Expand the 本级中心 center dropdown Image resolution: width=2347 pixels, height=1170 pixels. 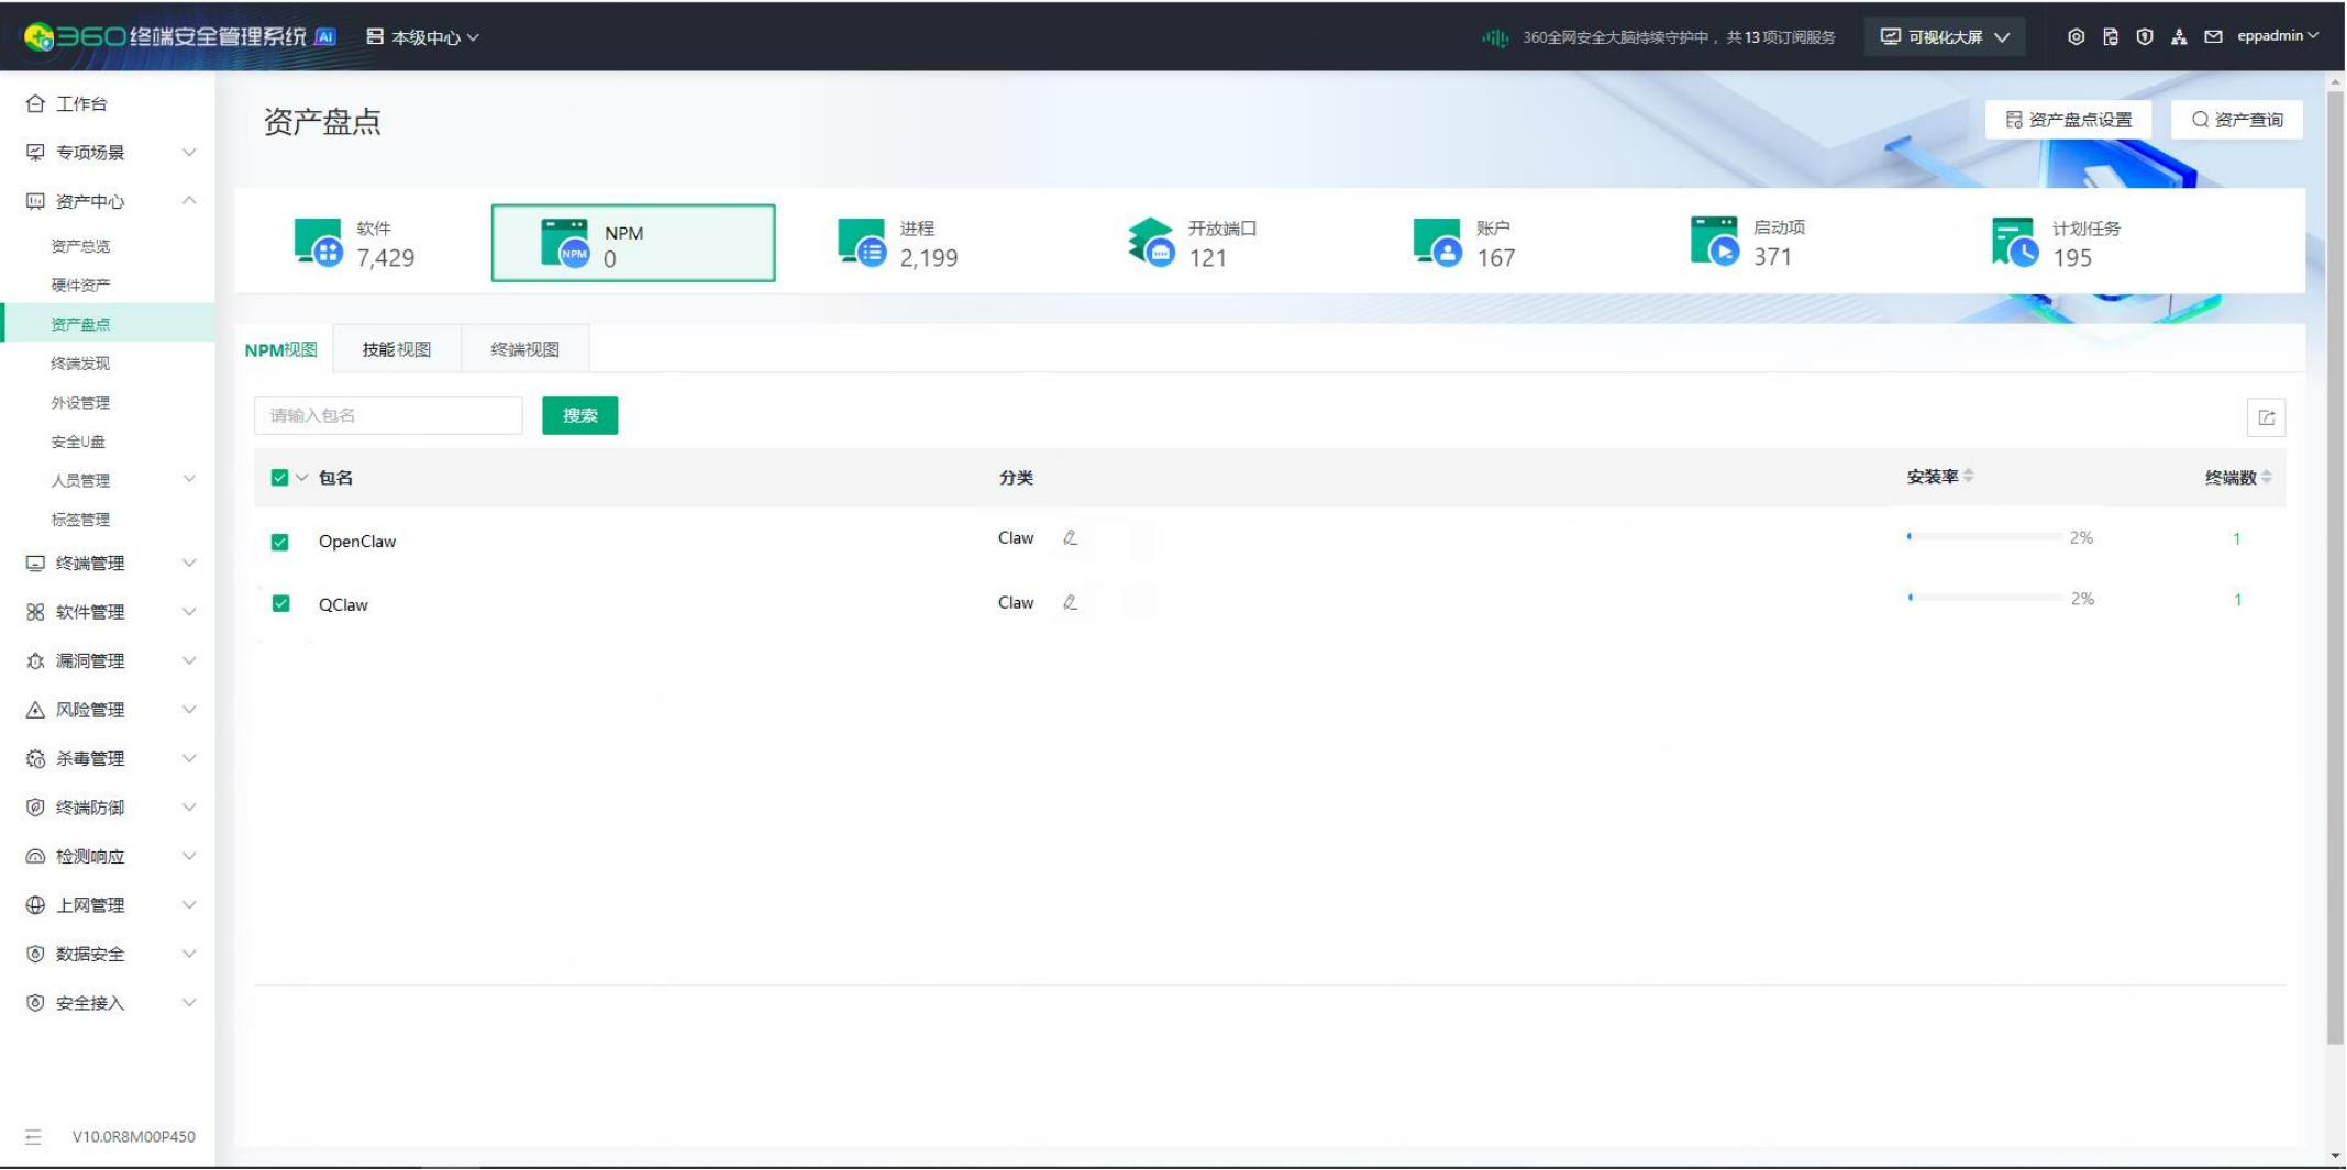coord(424,37)
